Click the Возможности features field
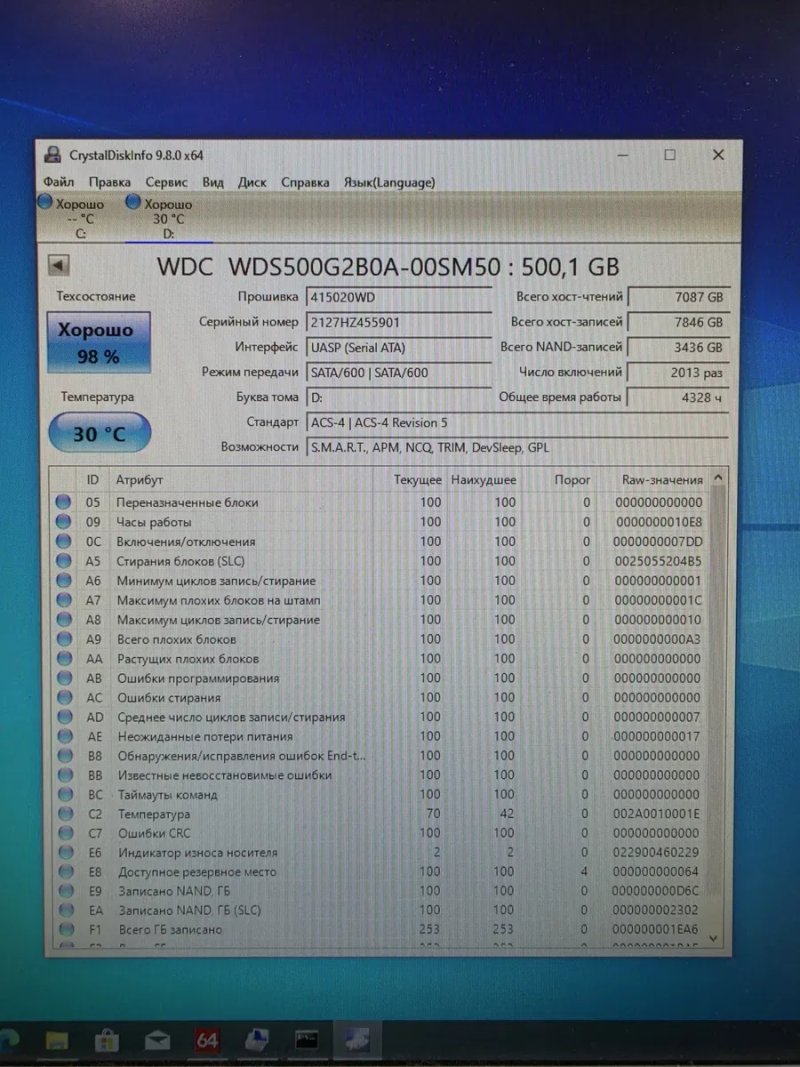800x1067 pixels. coord(517,448)
